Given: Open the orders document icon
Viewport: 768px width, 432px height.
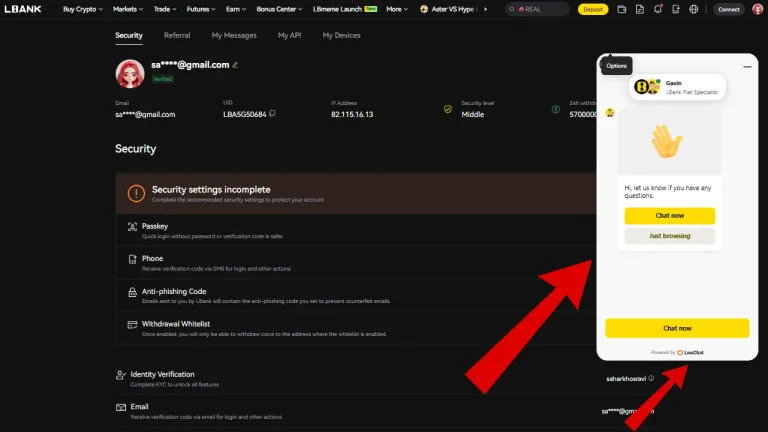Looking at the screenshot, I should pyautogui.click(x=640, y=9).
